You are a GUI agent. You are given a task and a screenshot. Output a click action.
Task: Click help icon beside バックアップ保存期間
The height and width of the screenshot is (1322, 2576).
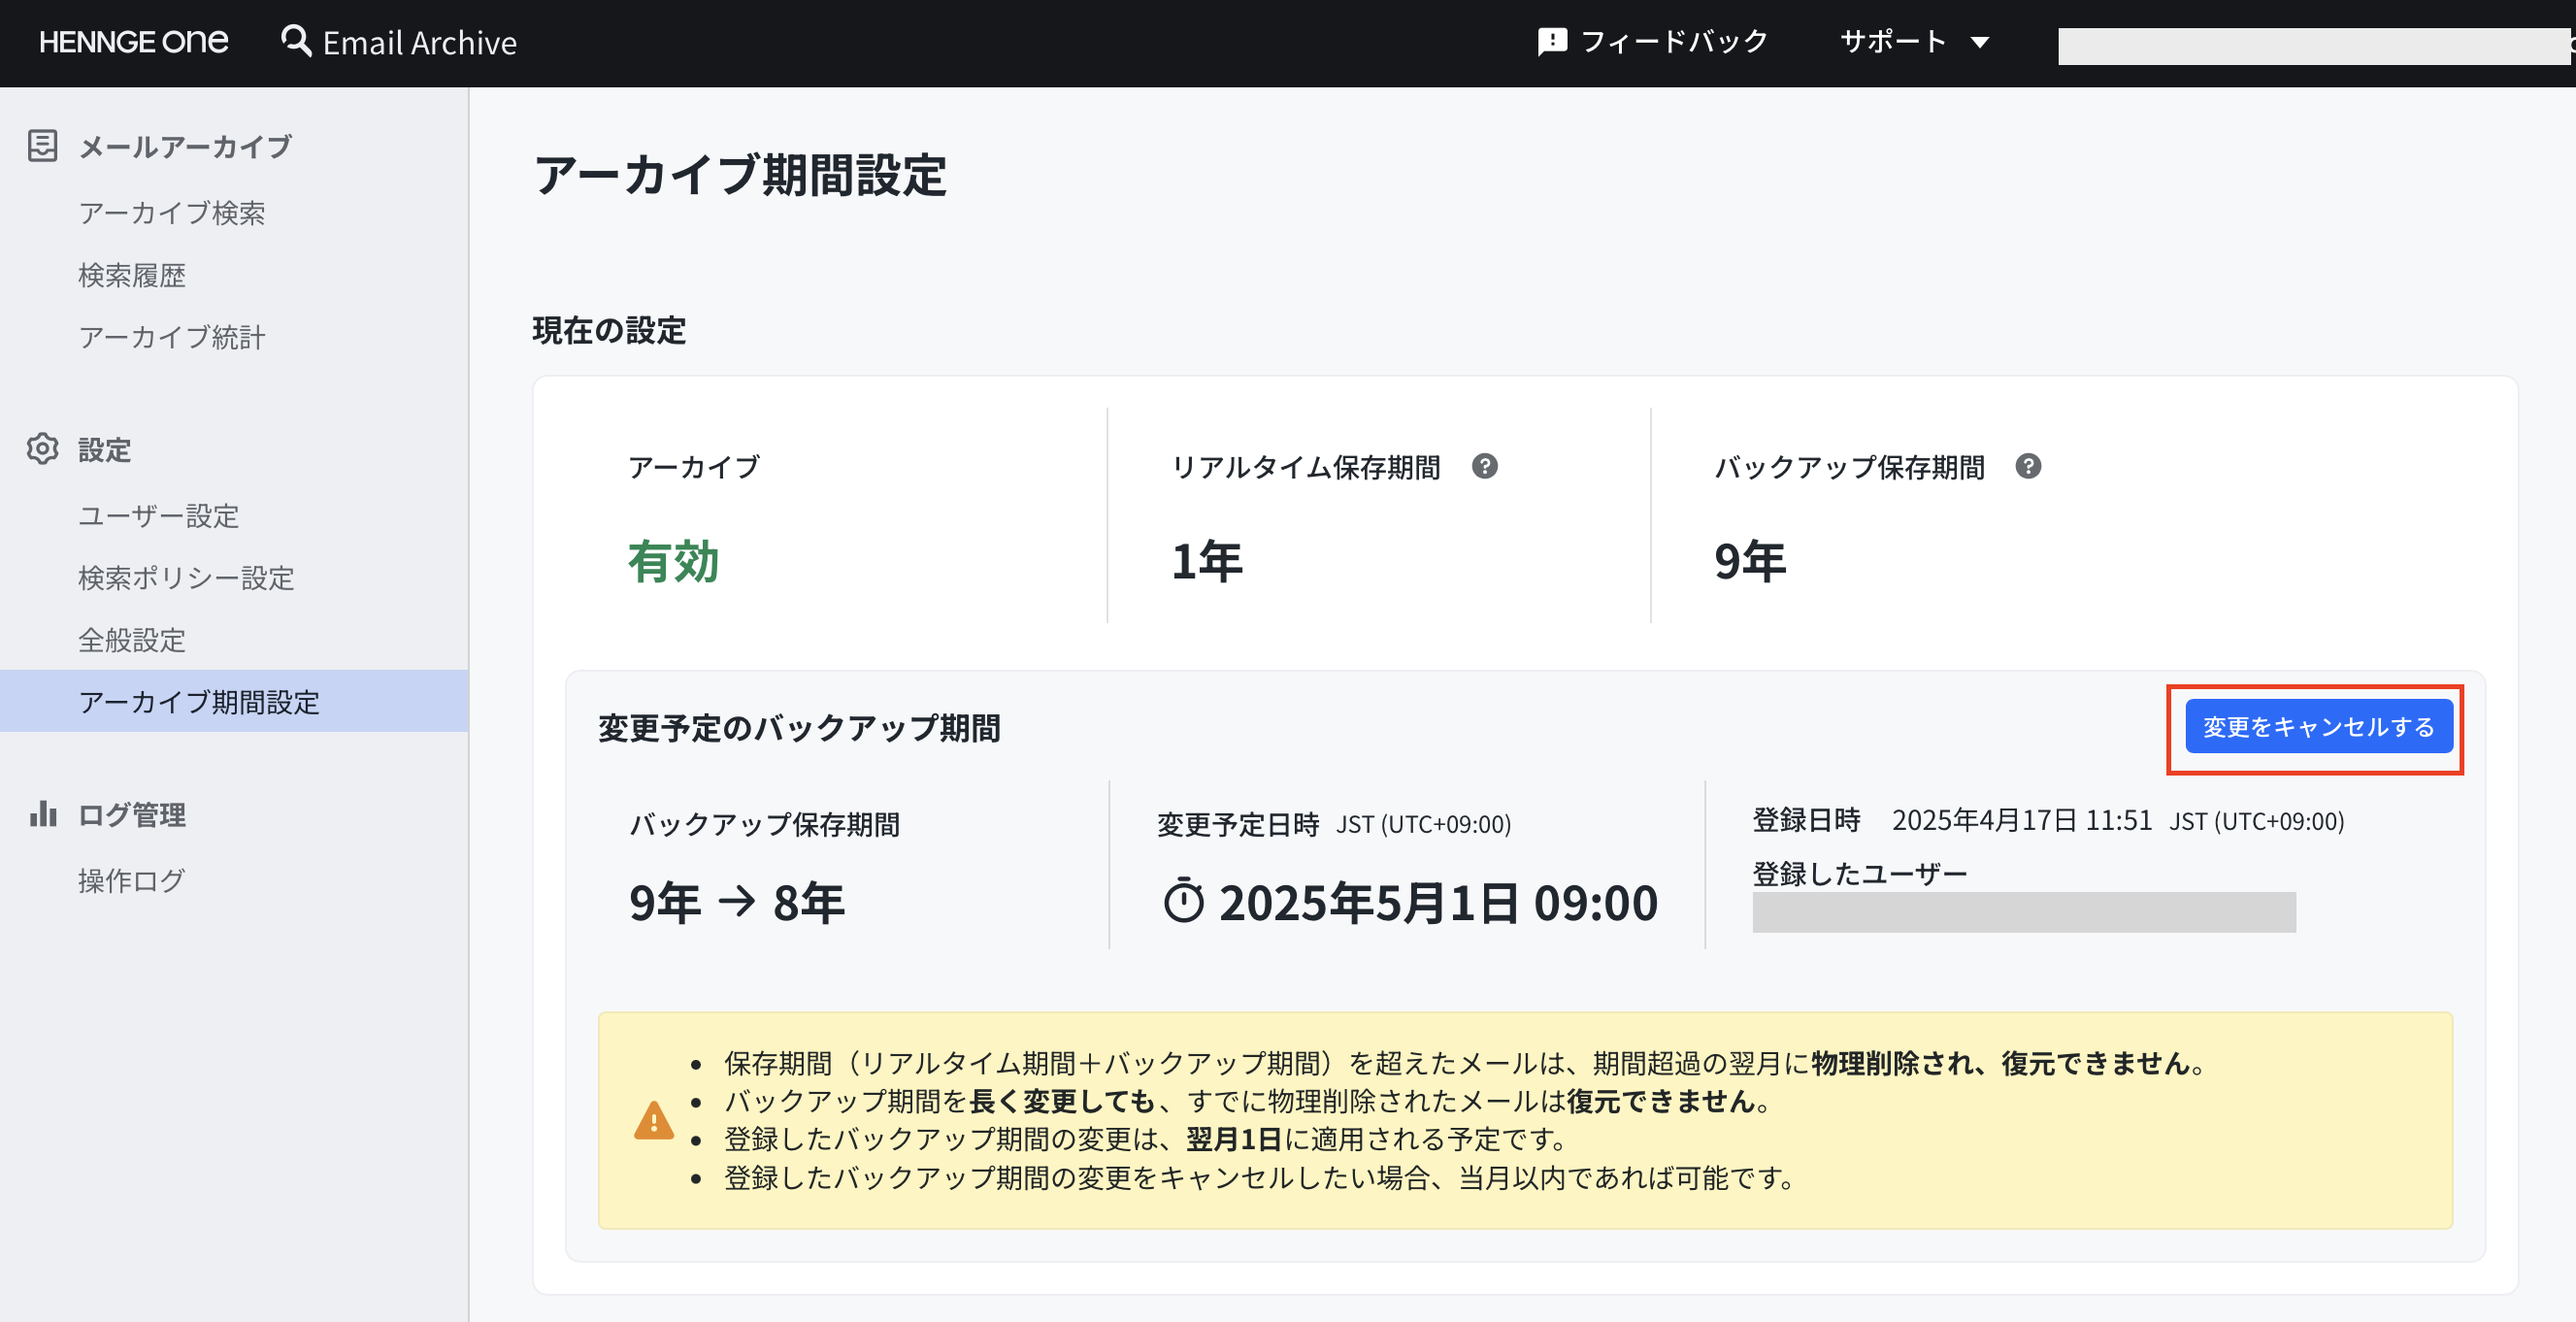[x=2028, y=466]
